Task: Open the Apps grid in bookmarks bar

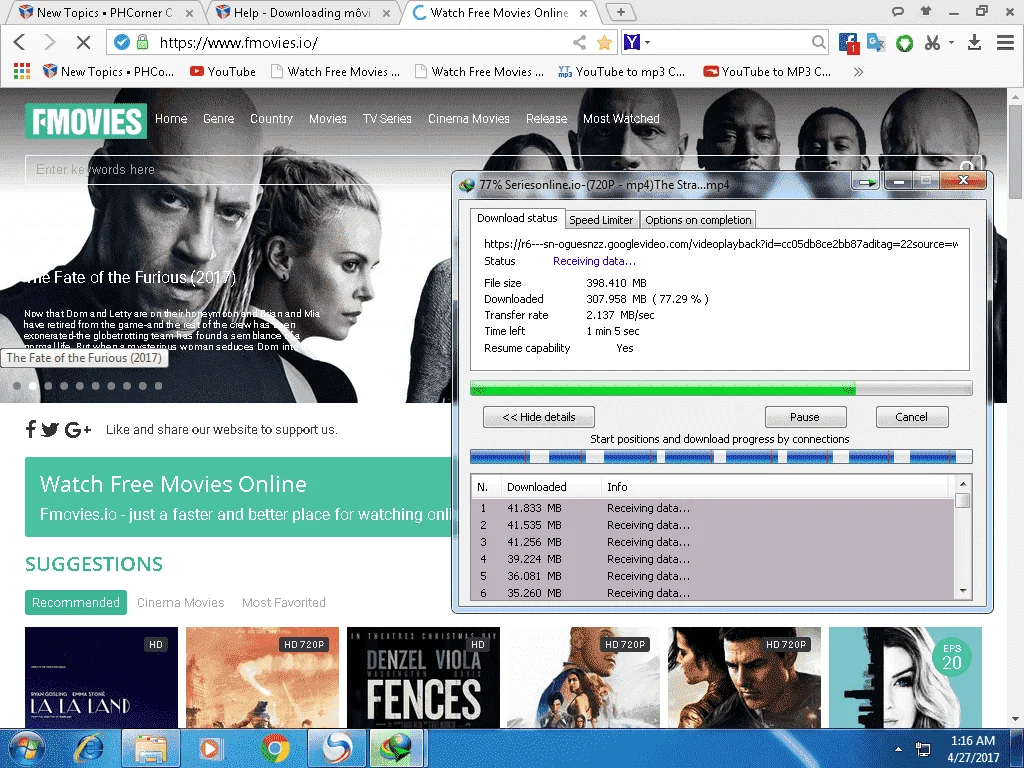Action: [x=22, y=71]
